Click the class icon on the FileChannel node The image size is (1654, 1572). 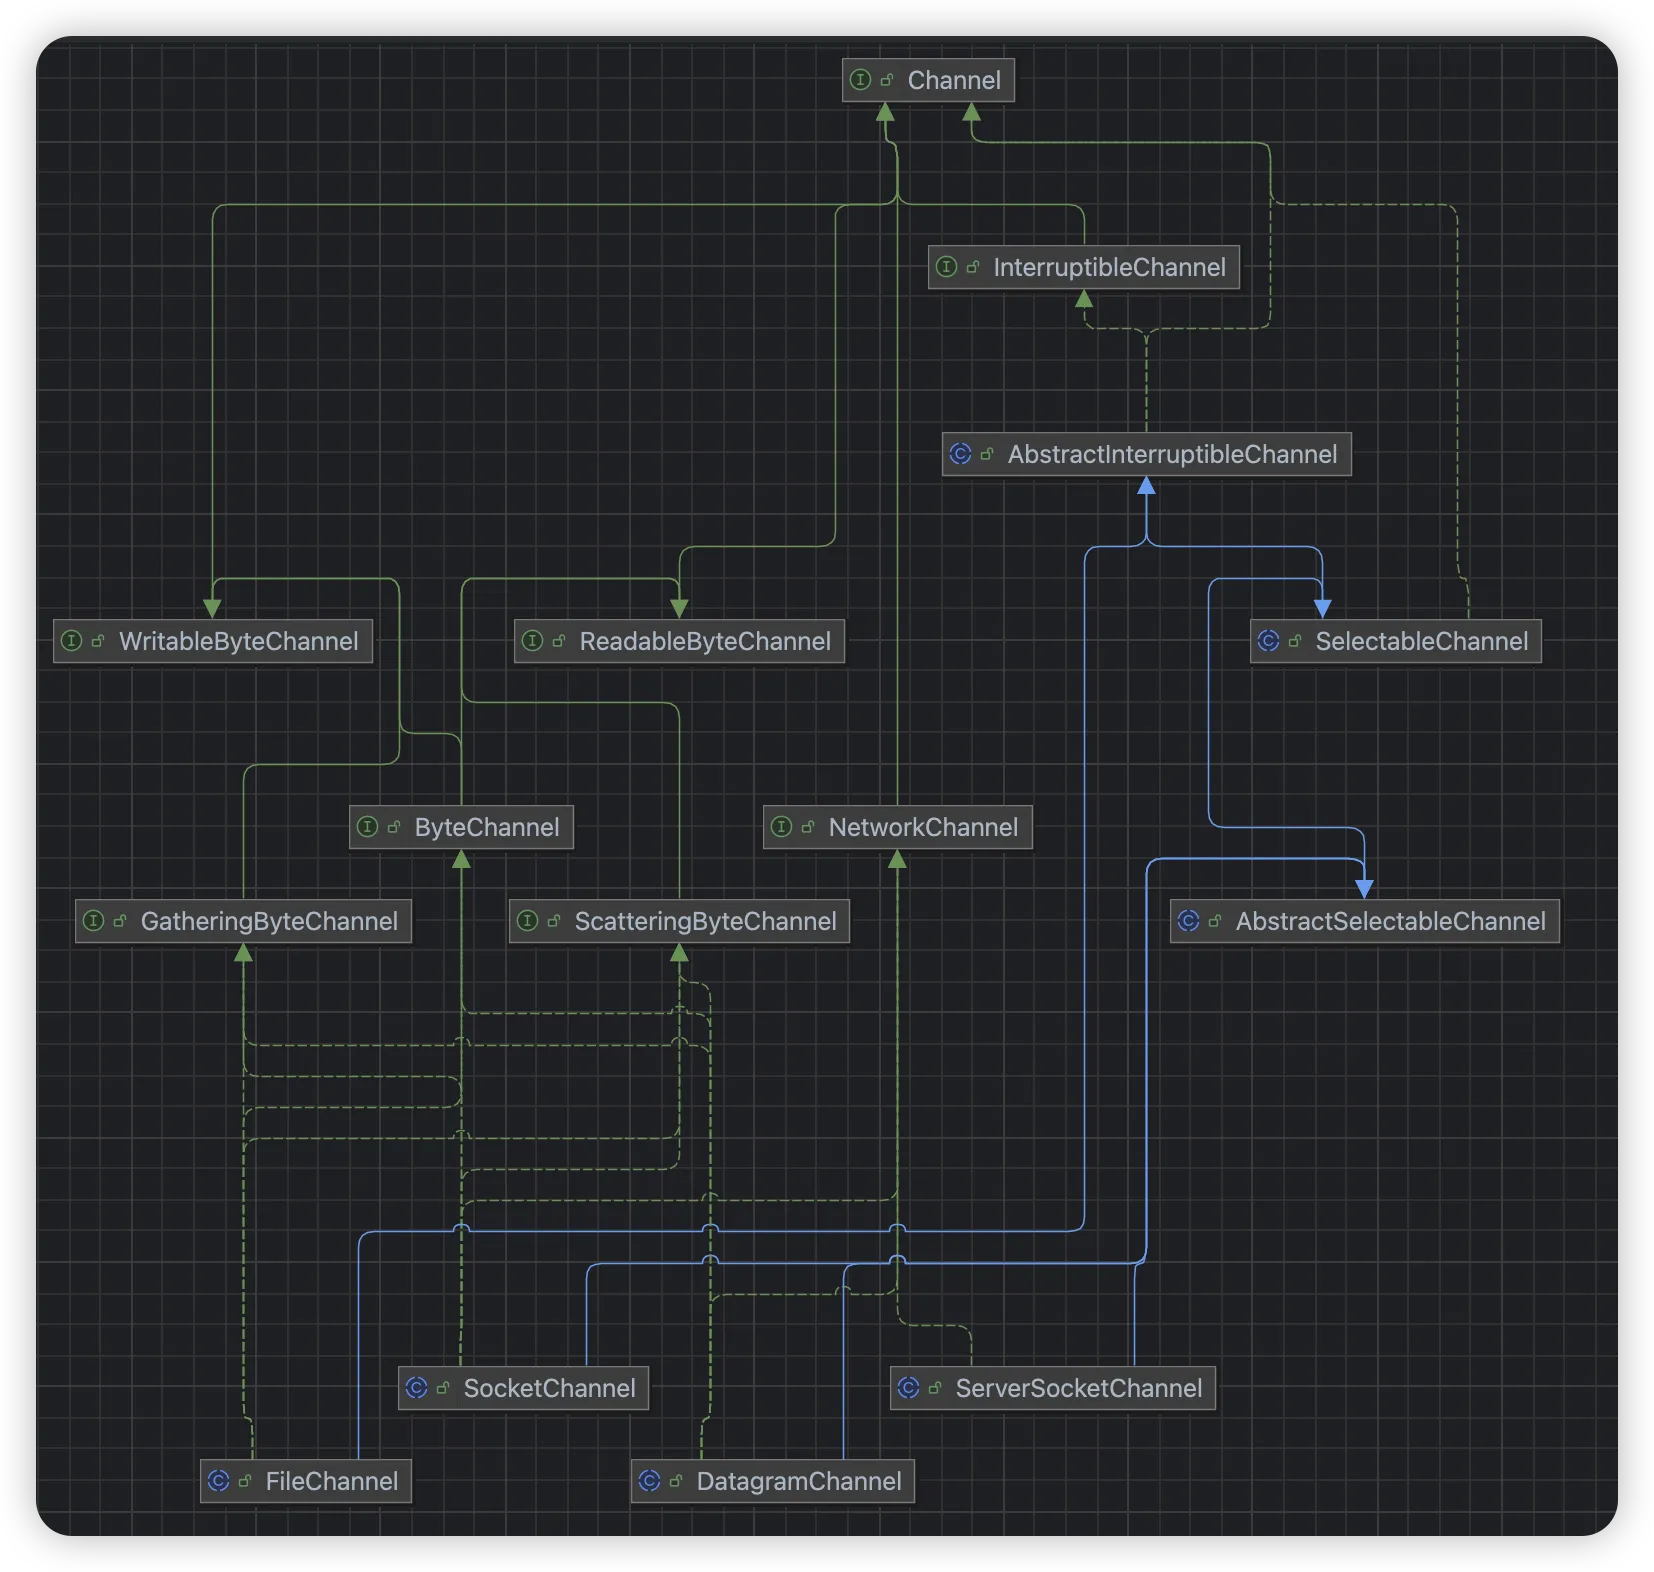pos(218,1481)
